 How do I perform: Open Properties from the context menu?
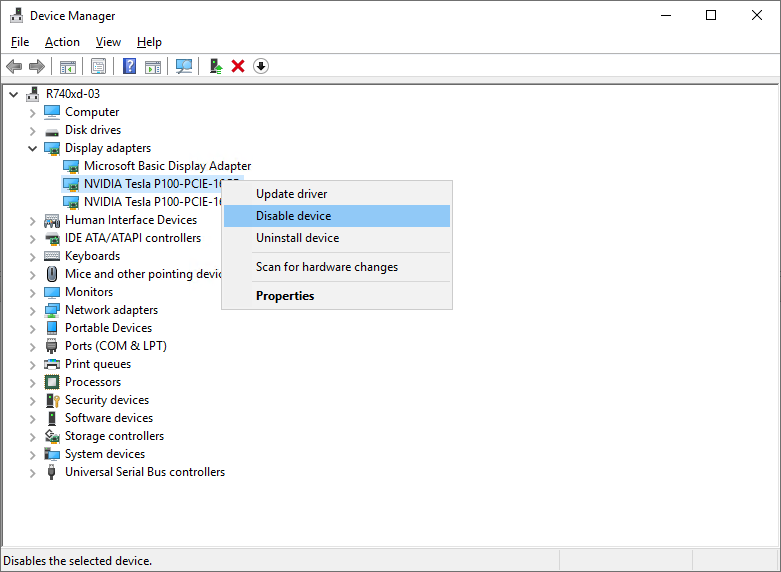[x=285, y=296]
